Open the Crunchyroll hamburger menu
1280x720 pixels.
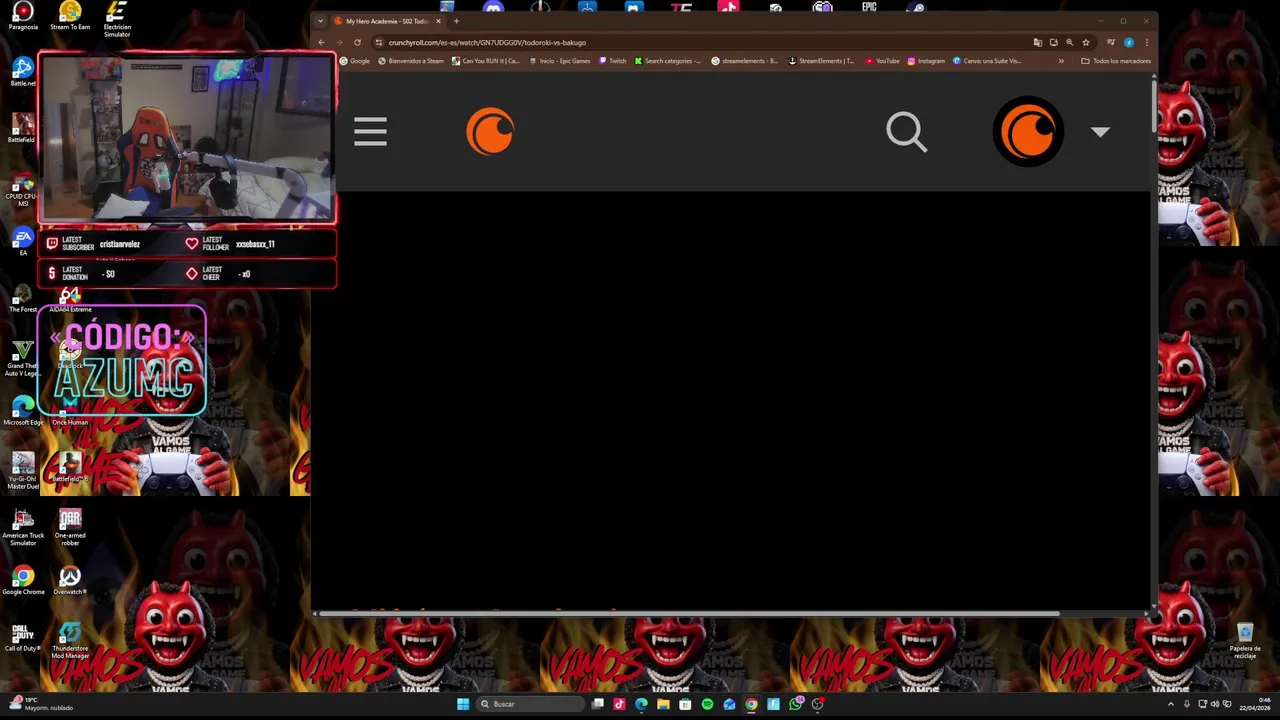pos(370,132)
